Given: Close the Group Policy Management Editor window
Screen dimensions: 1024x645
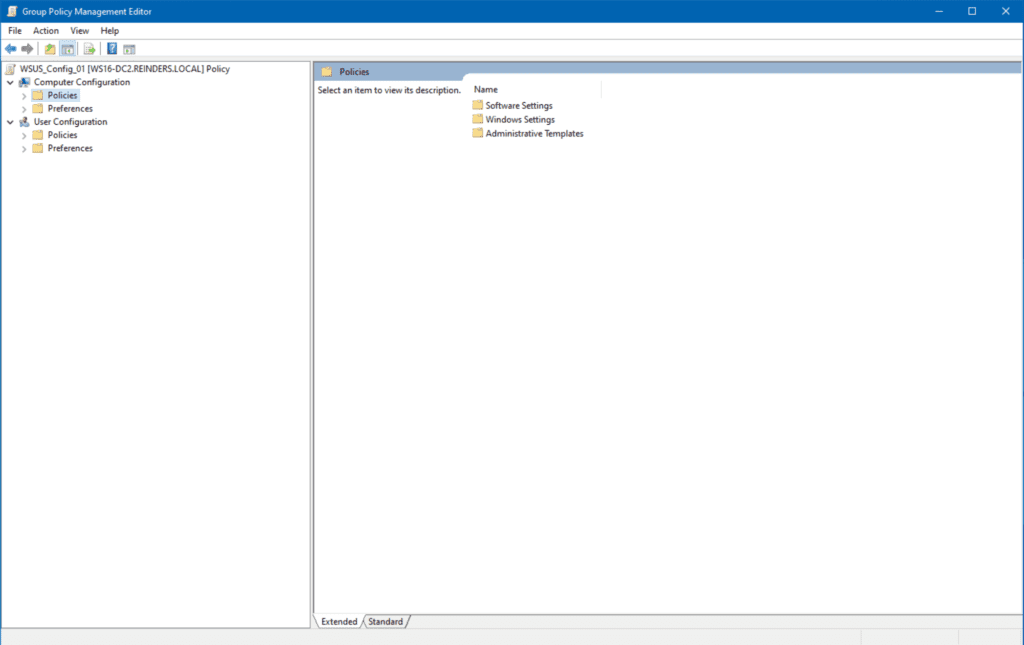Looking at the screenshot, I should pyautogui.click(x=1006, y=11).
